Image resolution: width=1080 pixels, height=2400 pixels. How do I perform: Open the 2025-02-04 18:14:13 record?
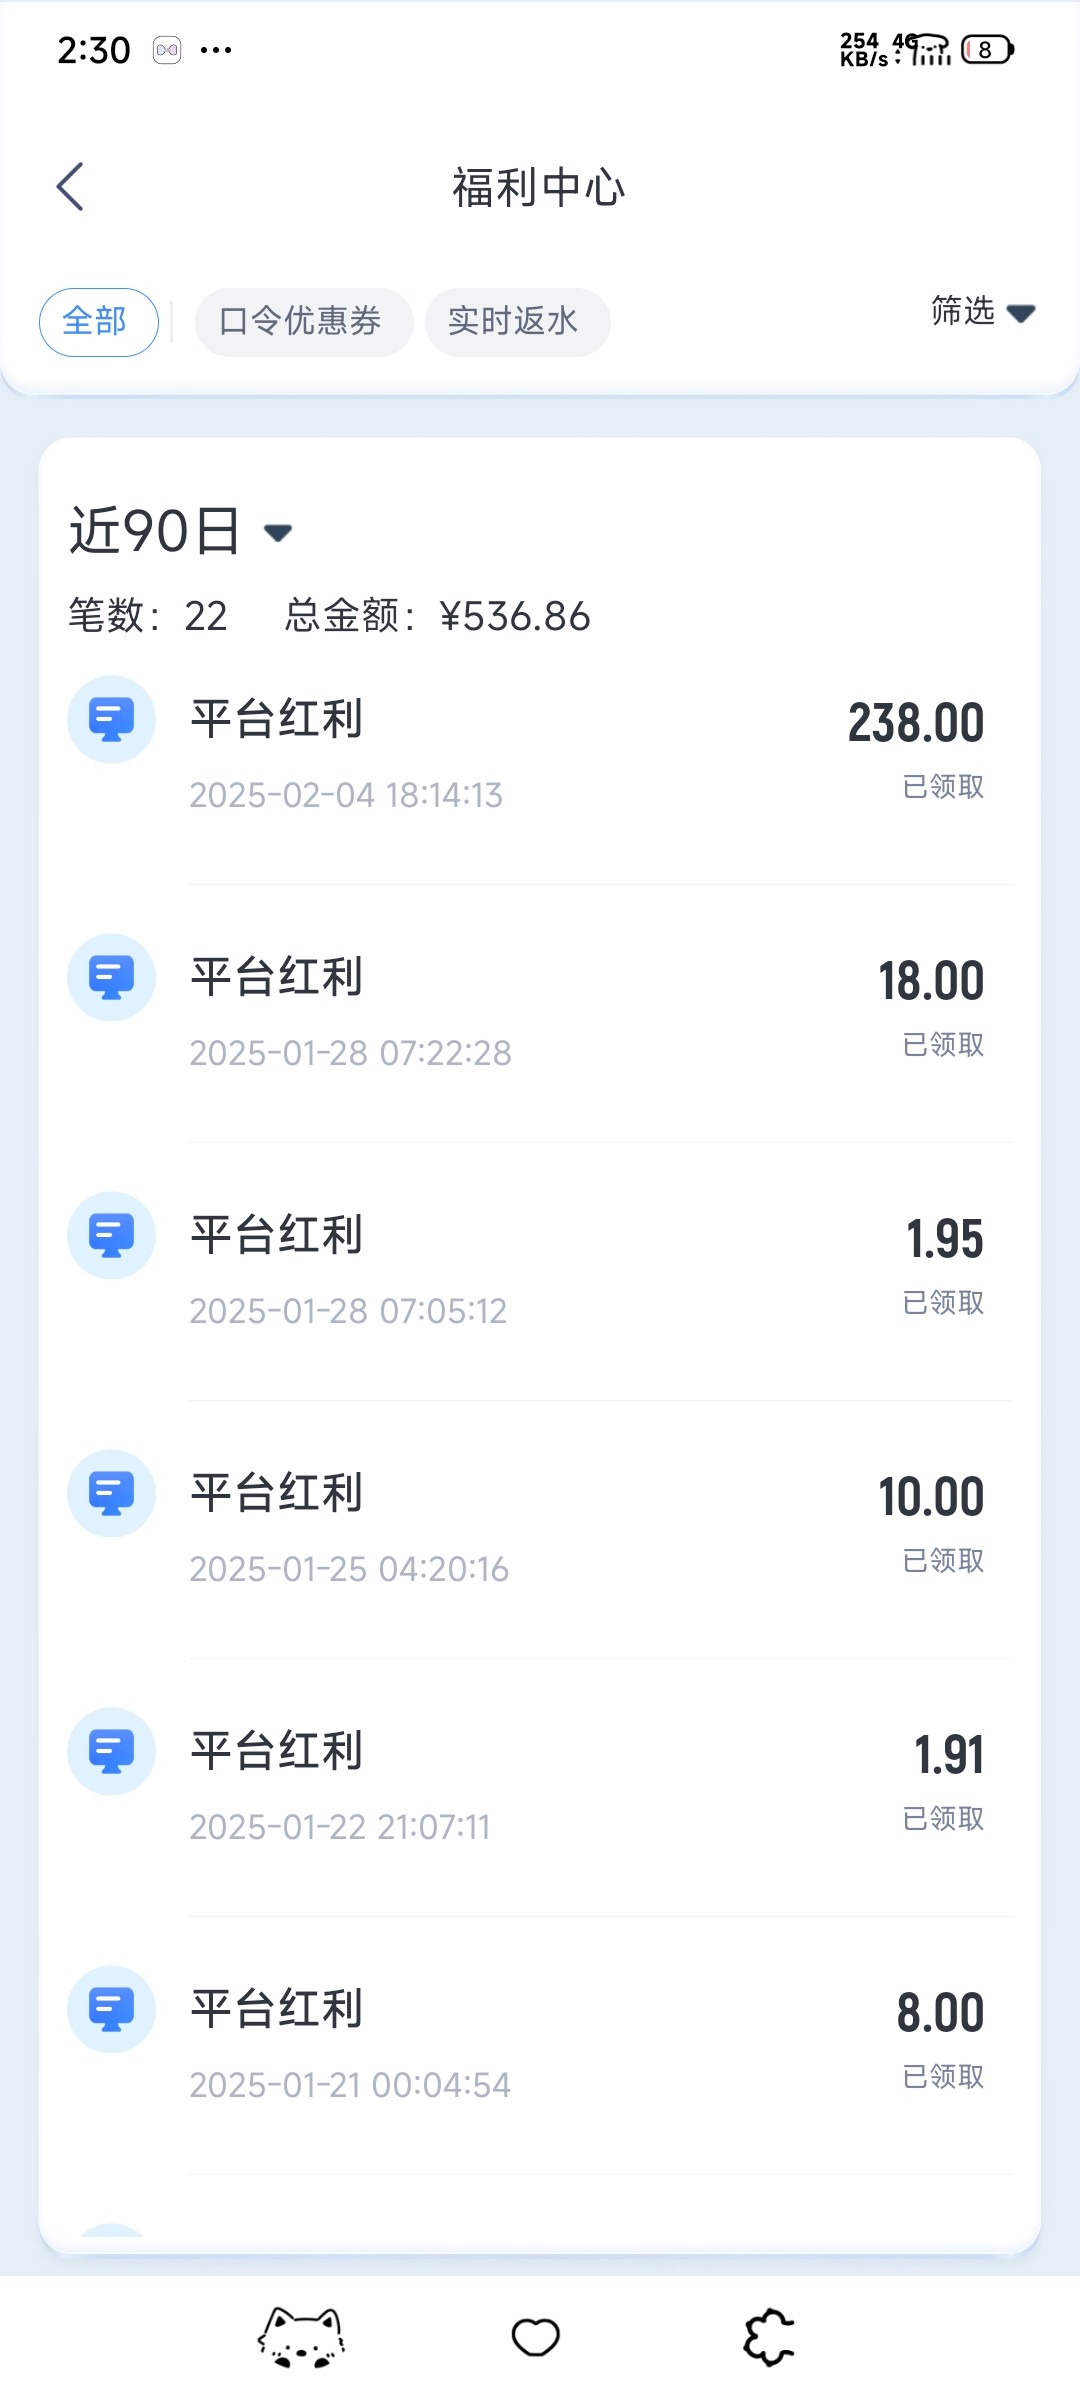pos(346,795)
